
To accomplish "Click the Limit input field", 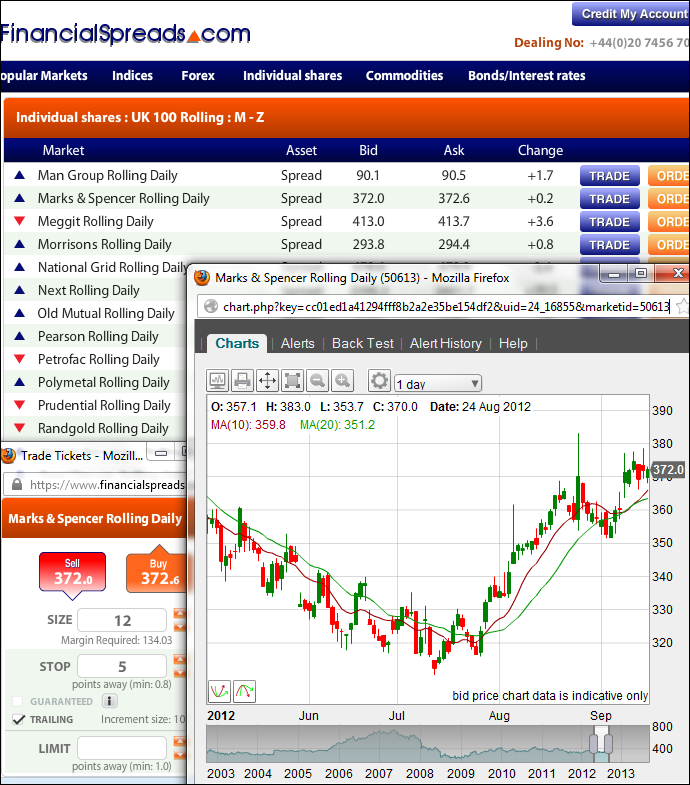I will coord(121,748).
